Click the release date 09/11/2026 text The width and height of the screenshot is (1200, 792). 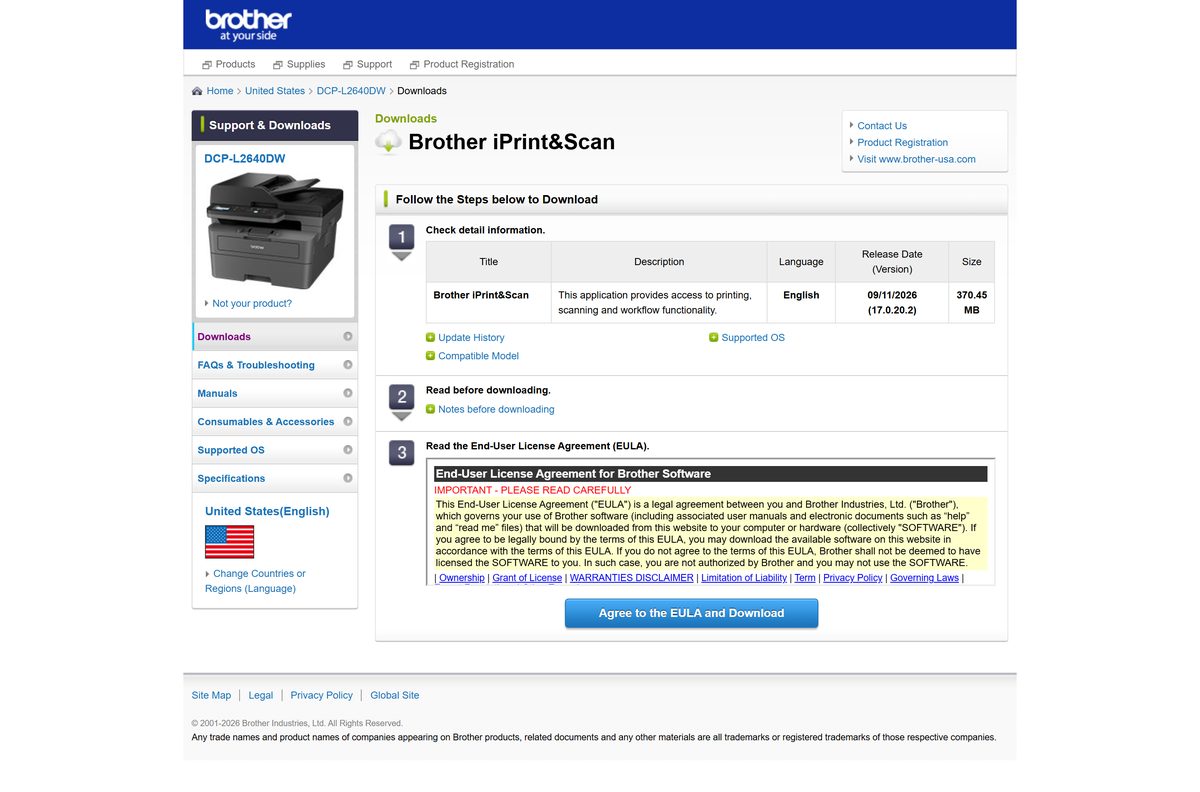(892, 295)
